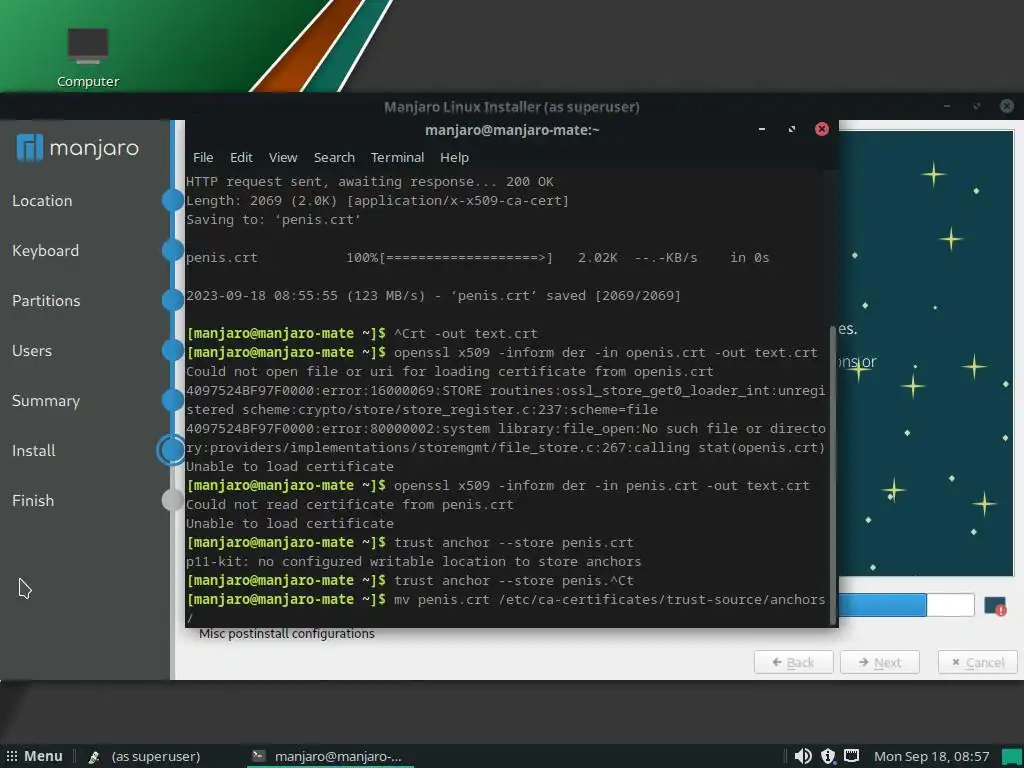Open the Terminal menu in menu bar
The width and height of the screenshot is (1024, 768).
[397, 157]
